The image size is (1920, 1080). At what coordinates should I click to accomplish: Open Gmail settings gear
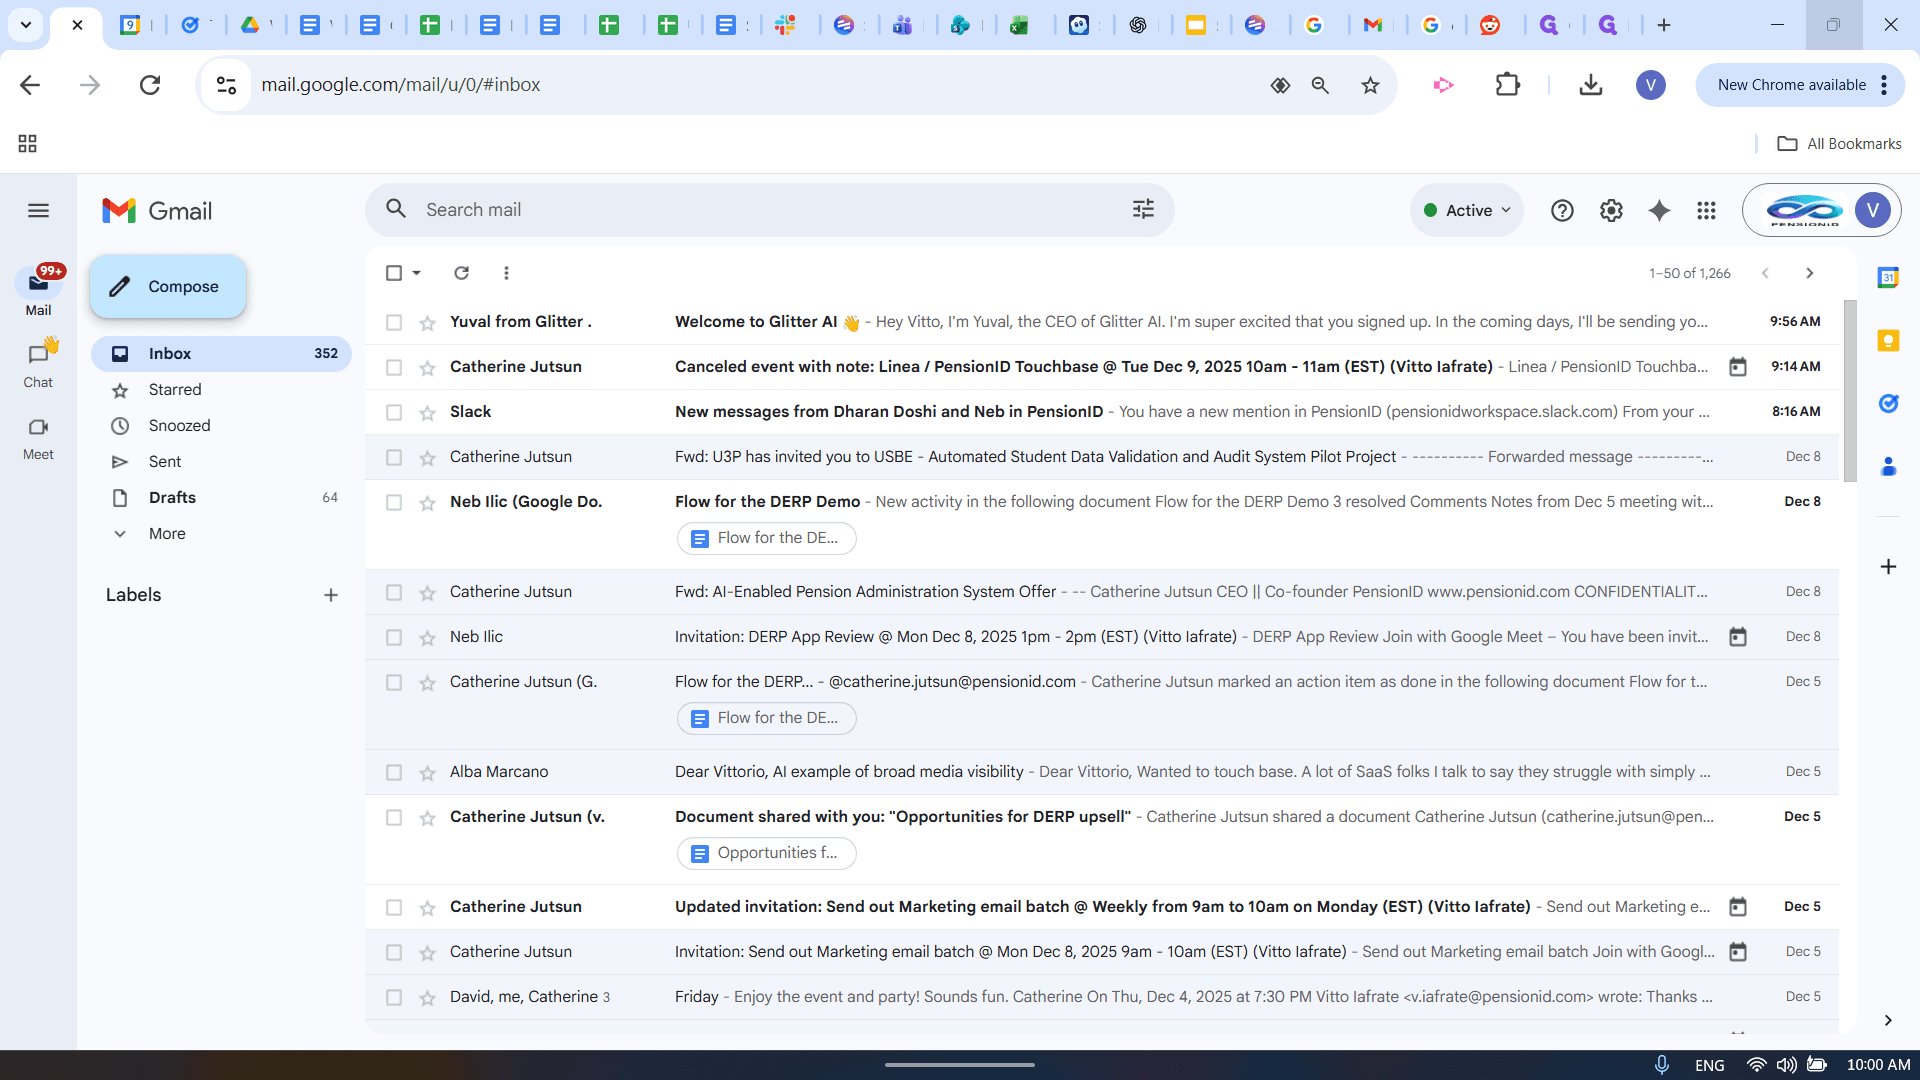(x=1611, y=210)
